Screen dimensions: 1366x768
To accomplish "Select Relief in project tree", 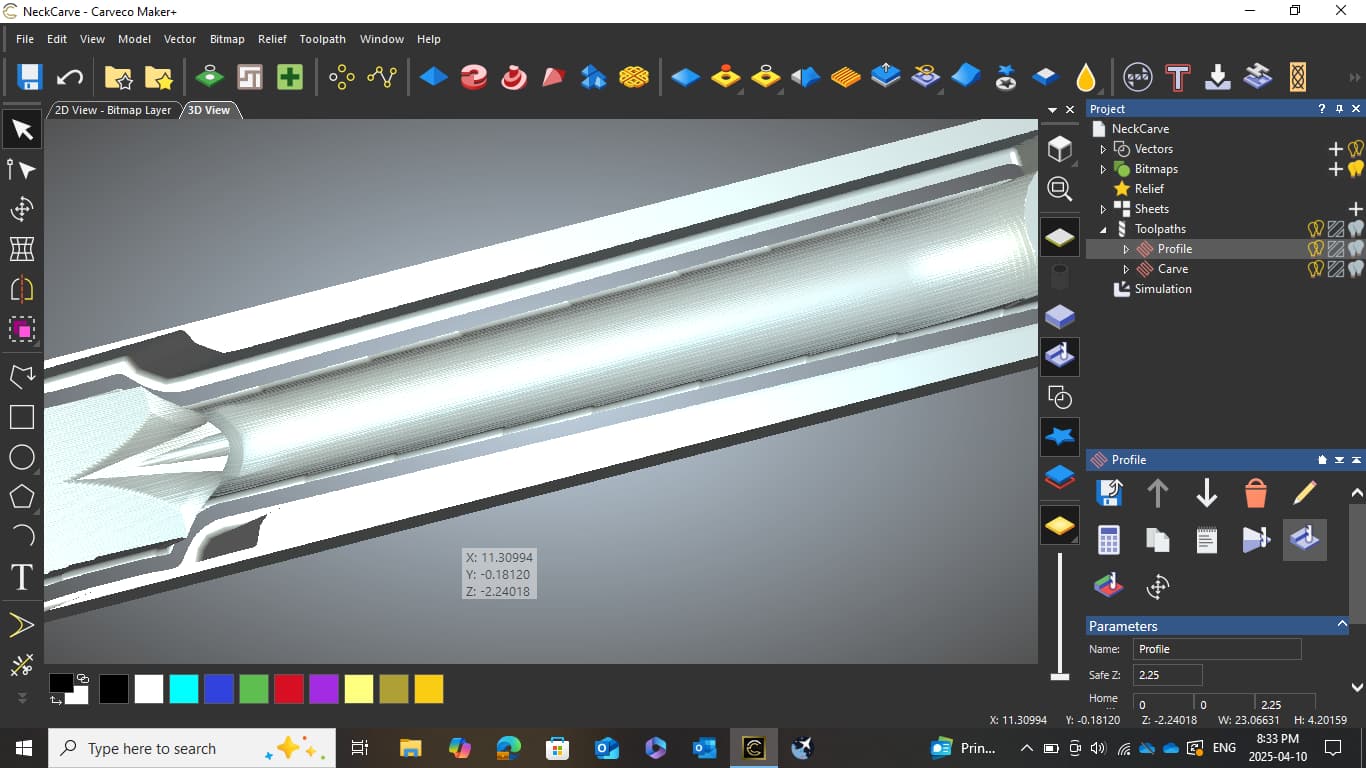I will click(x=1149, y=189).
